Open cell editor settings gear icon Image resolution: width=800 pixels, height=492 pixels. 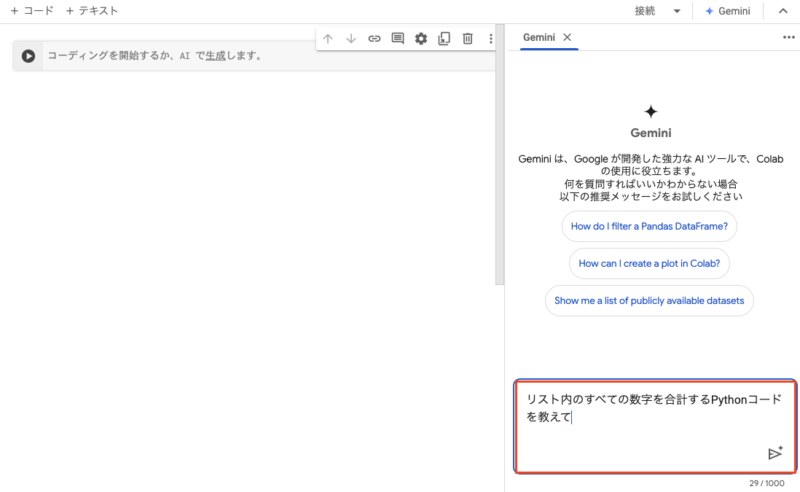[421, 38]
